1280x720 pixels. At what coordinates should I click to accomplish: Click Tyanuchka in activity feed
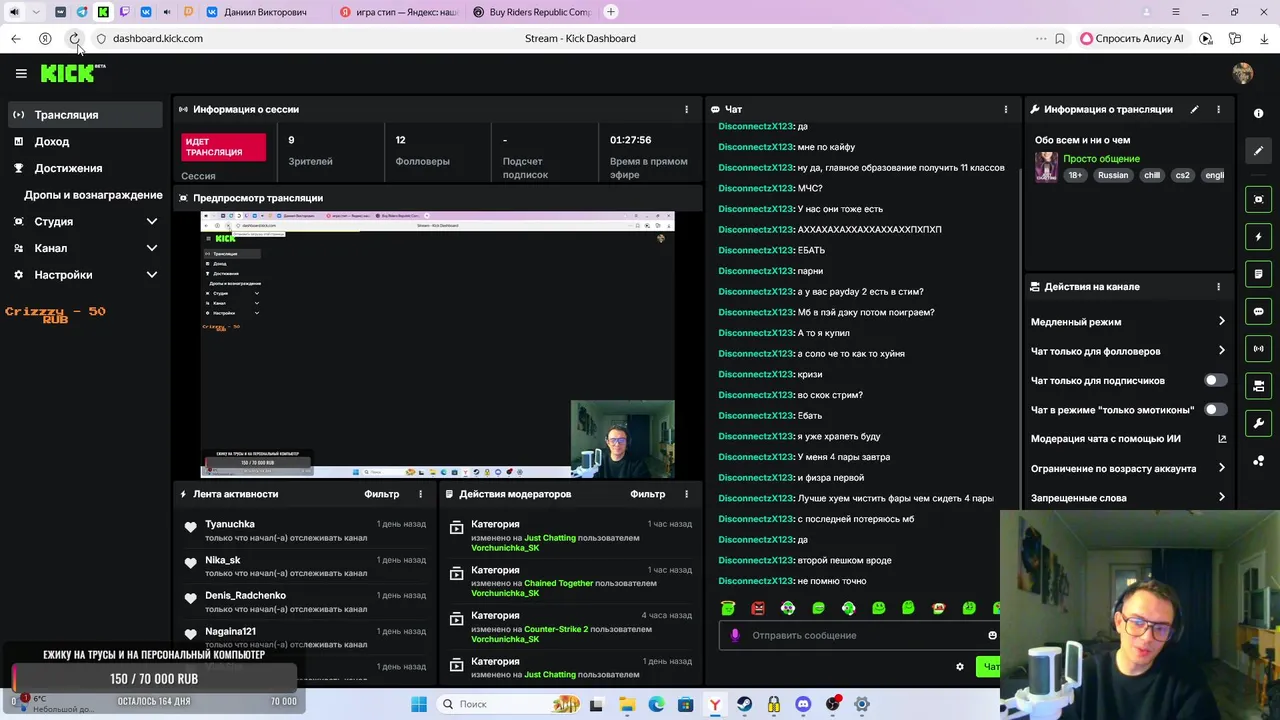[230, 524]
